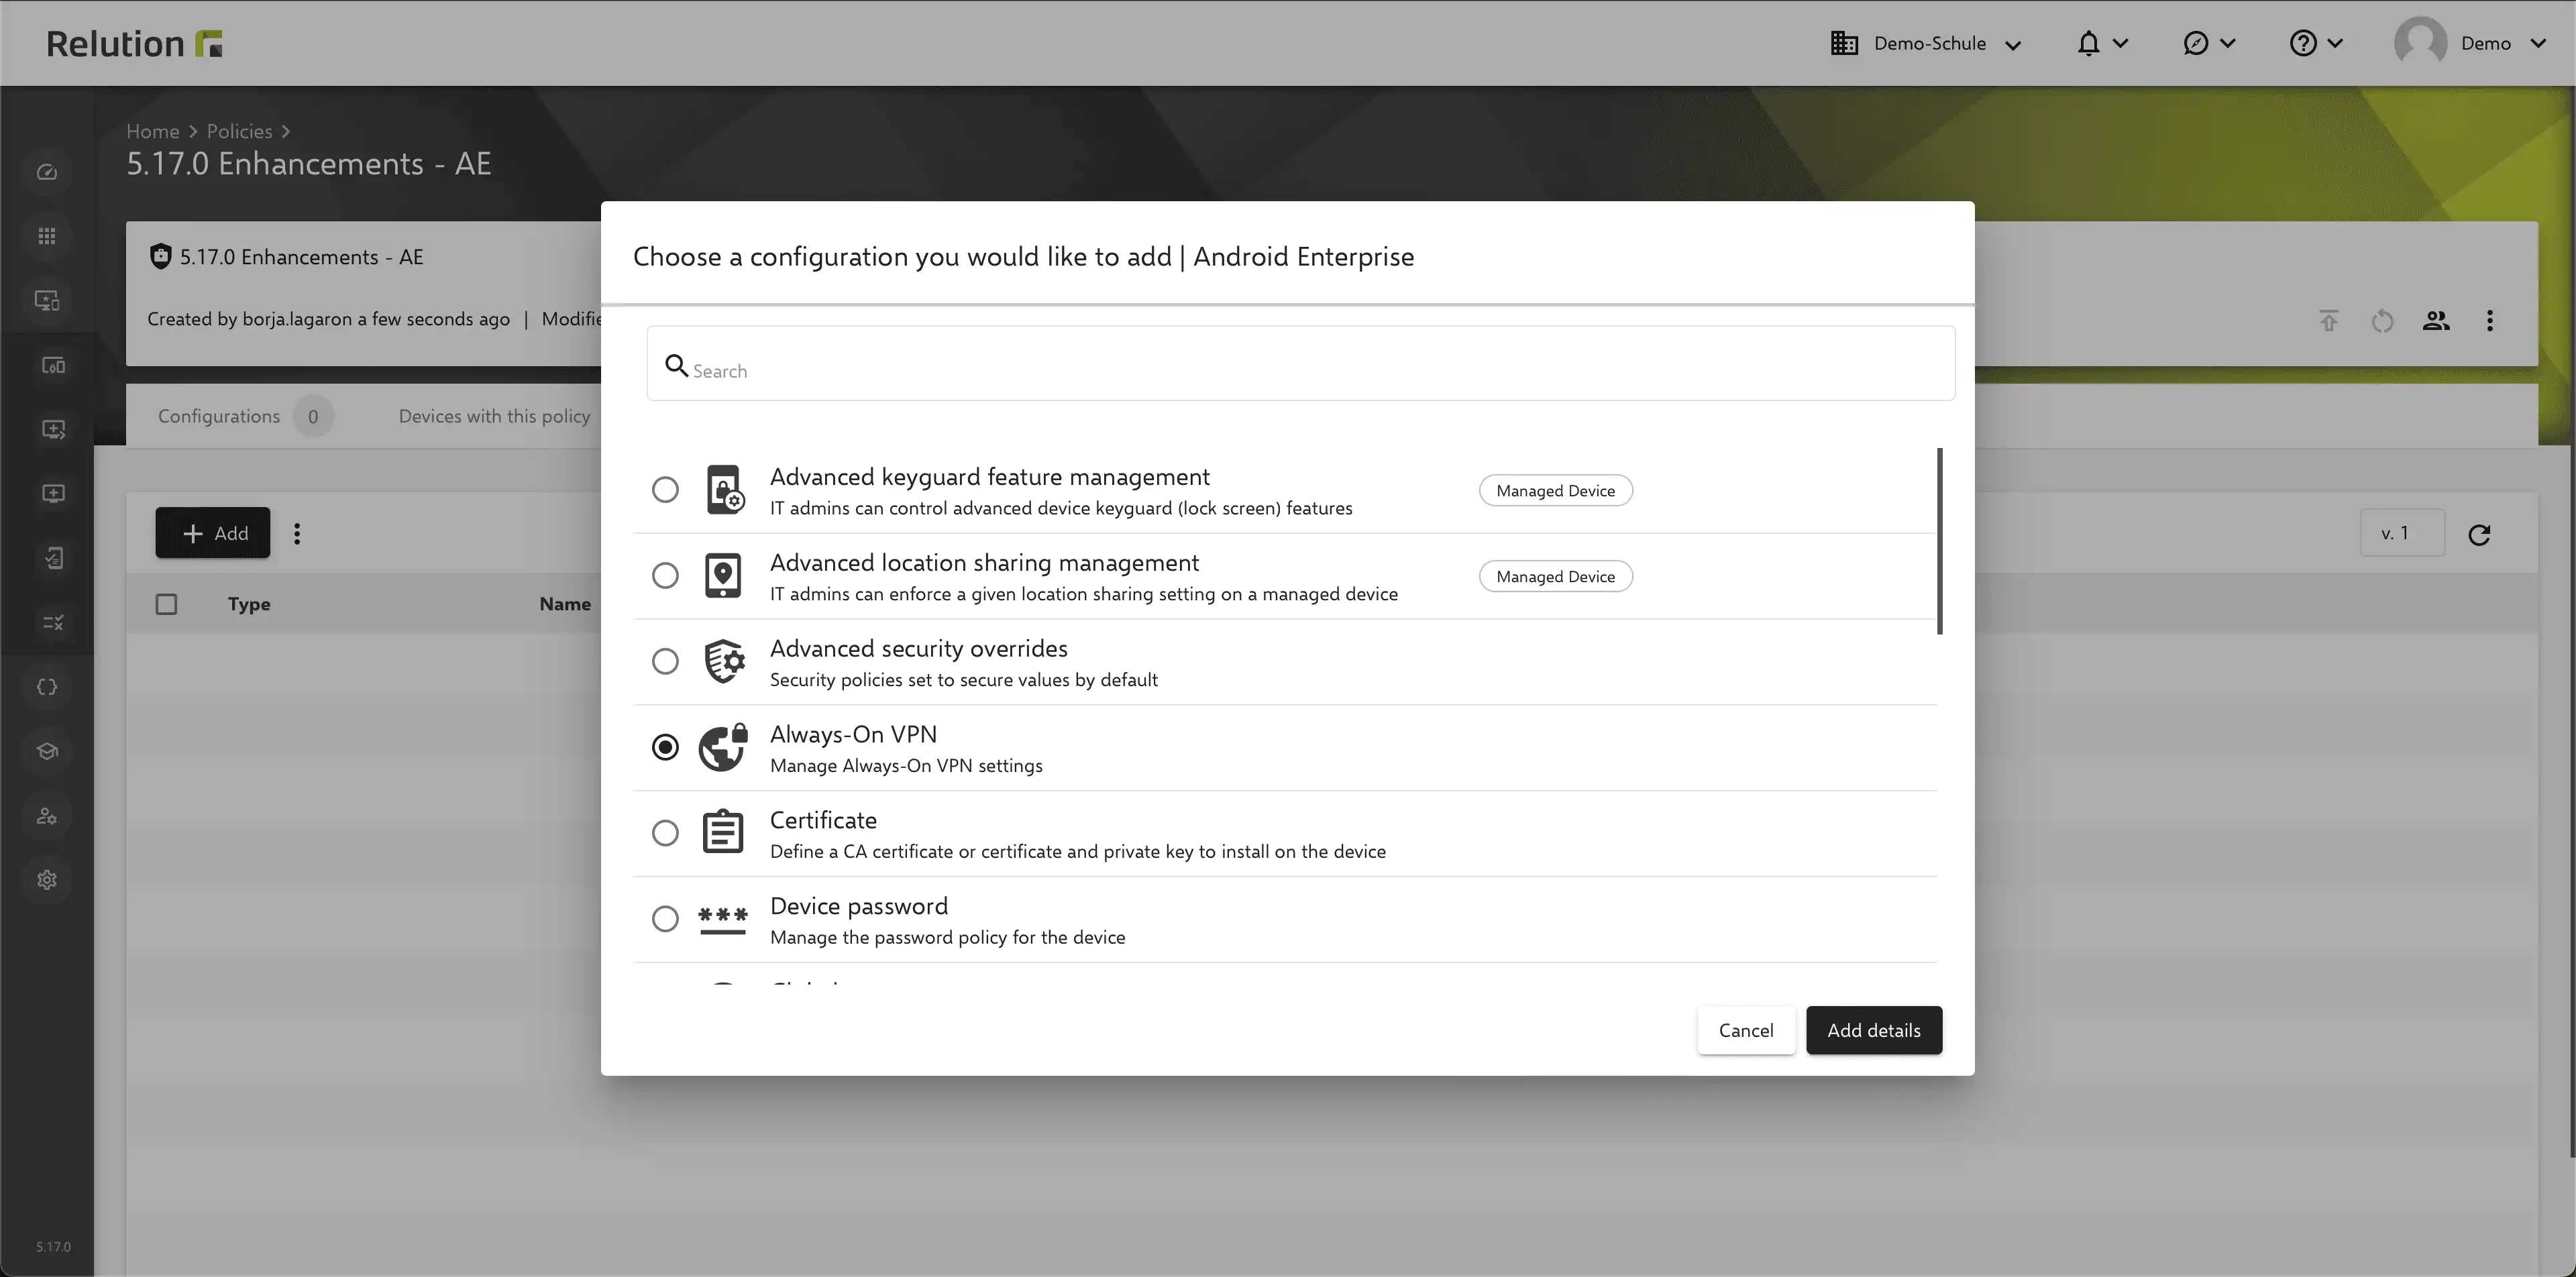Click the Cancel button

pos(1746,1030)
